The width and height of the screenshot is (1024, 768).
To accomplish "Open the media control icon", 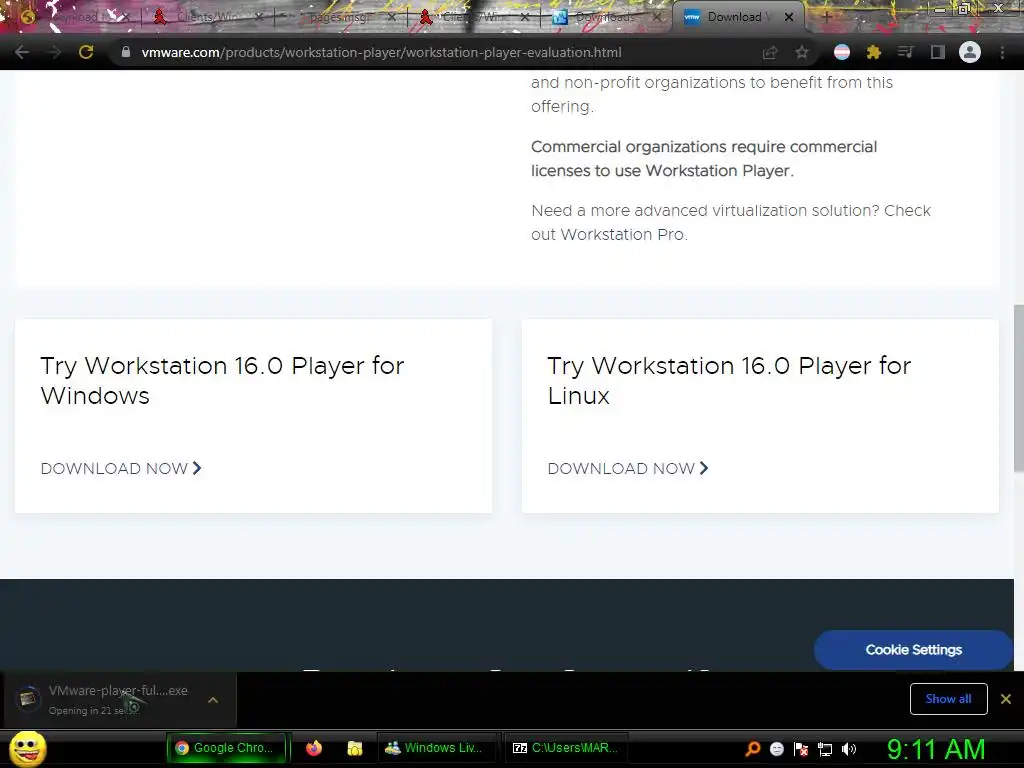I will (x=905, y=52).
